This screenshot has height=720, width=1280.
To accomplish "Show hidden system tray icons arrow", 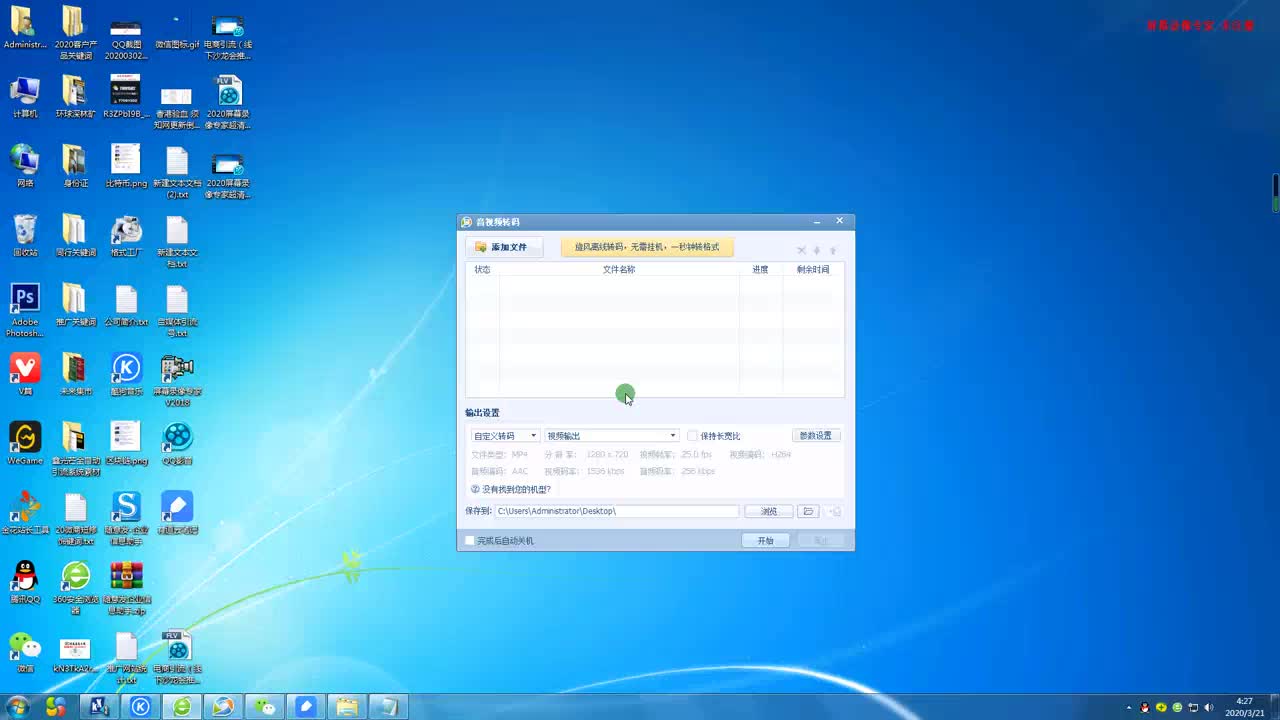I will pyautogui.click(x=1129, y=707).
